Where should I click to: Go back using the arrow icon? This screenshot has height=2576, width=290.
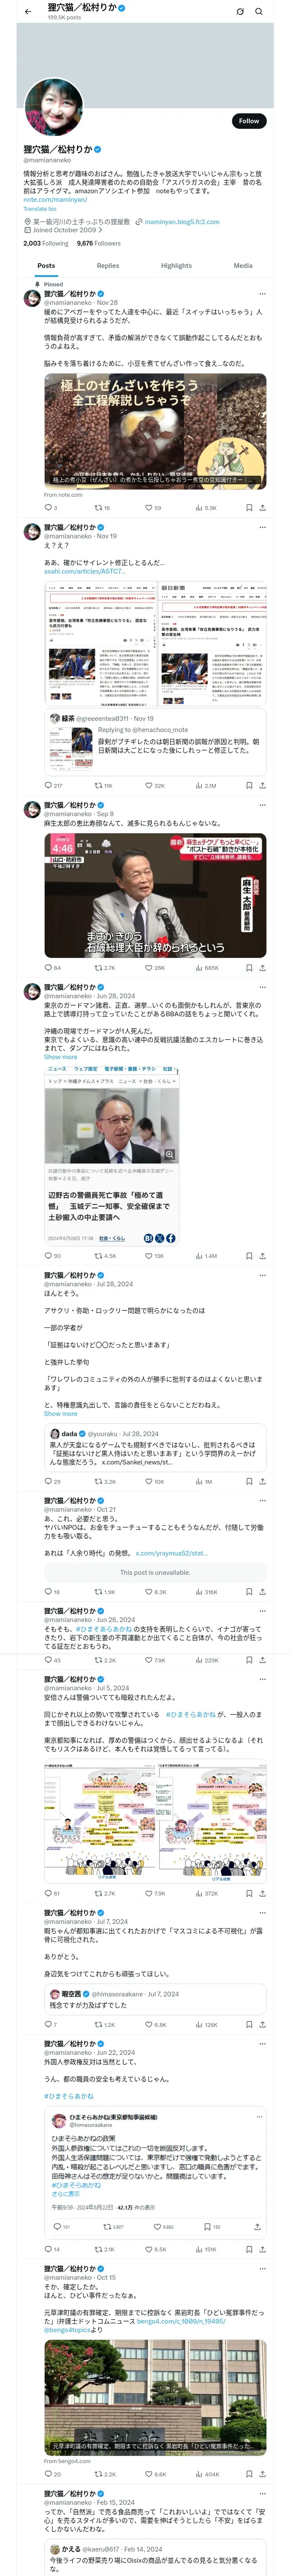point(28,12)
